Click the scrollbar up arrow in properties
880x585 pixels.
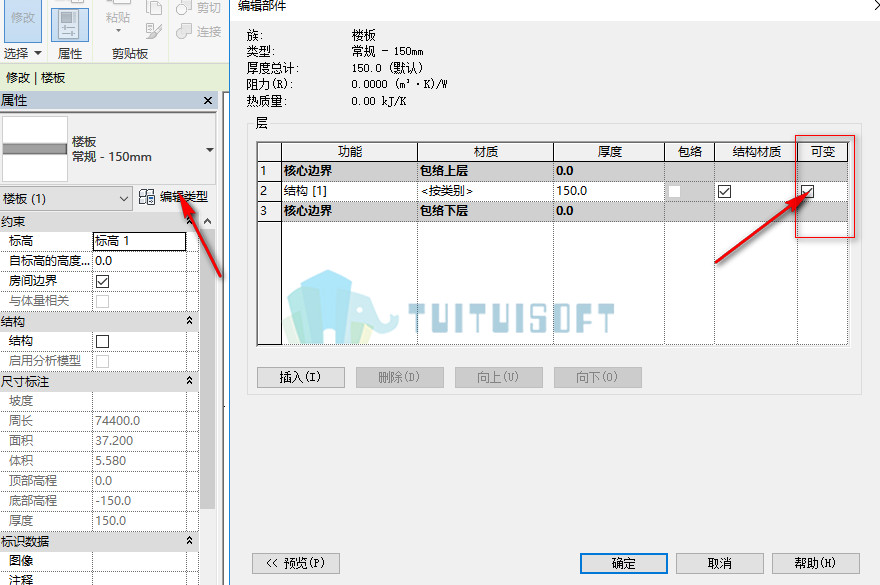click(208, 221)
